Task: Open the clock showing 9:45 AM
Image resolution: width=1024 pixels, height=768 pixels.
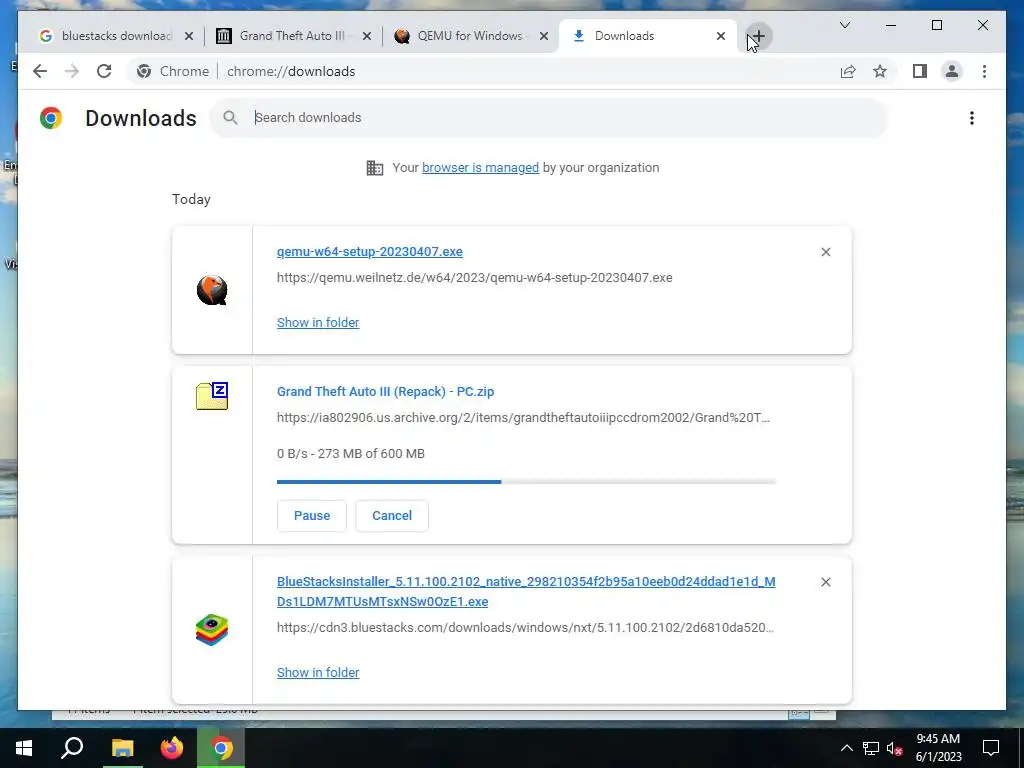Action: 938,748
